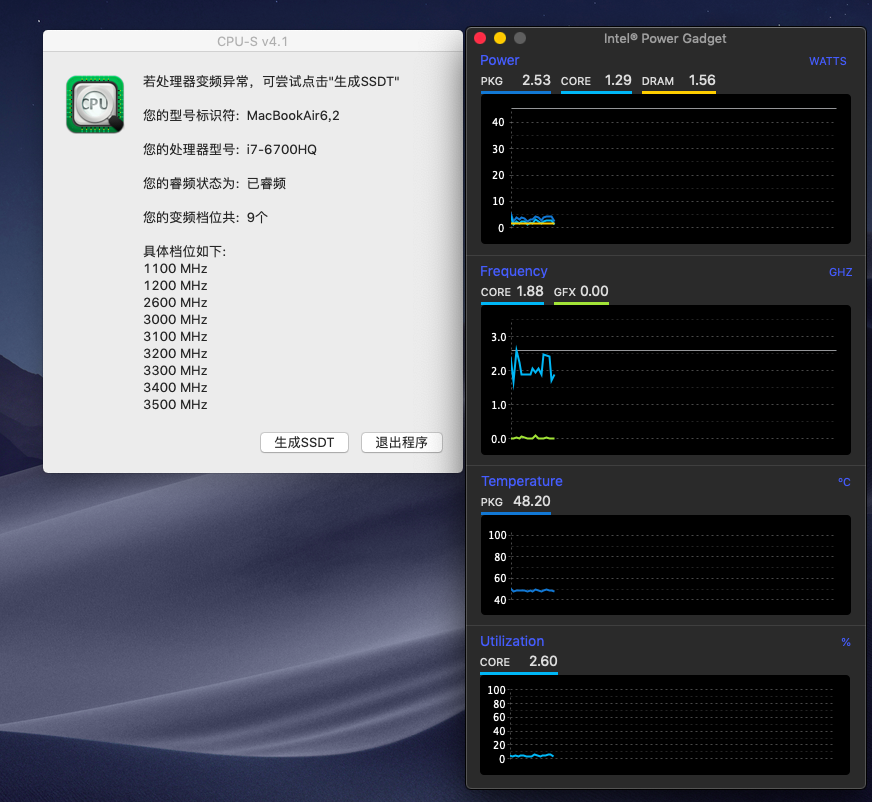Click the PKG temperature value 48.20
This screenshot has height=802, width=872.
click(x=532, y=501)
